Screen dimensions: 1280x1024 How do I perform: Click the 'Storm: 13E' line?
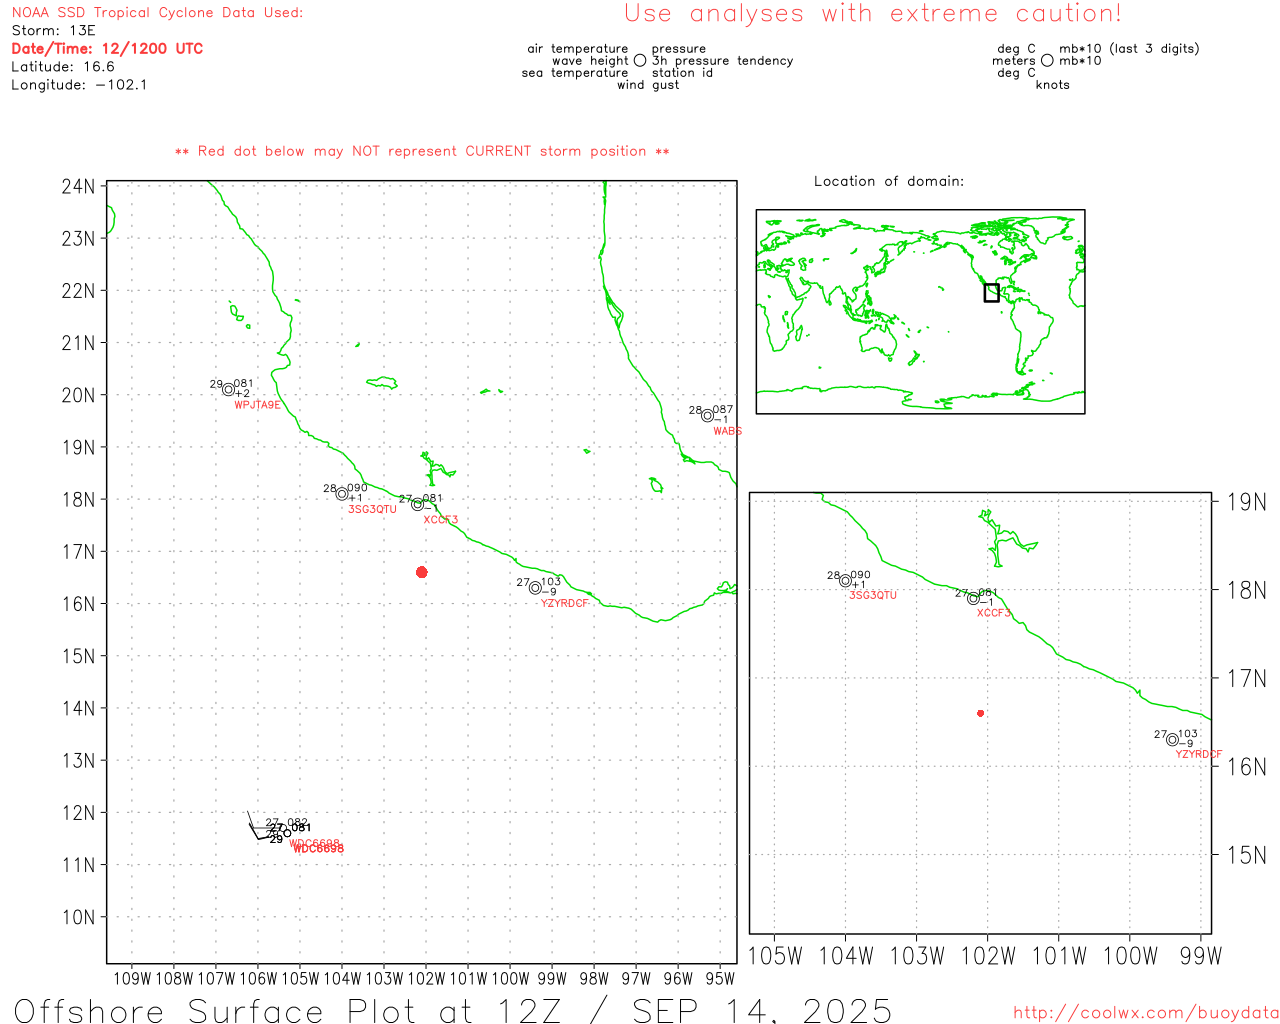(53, 30)
